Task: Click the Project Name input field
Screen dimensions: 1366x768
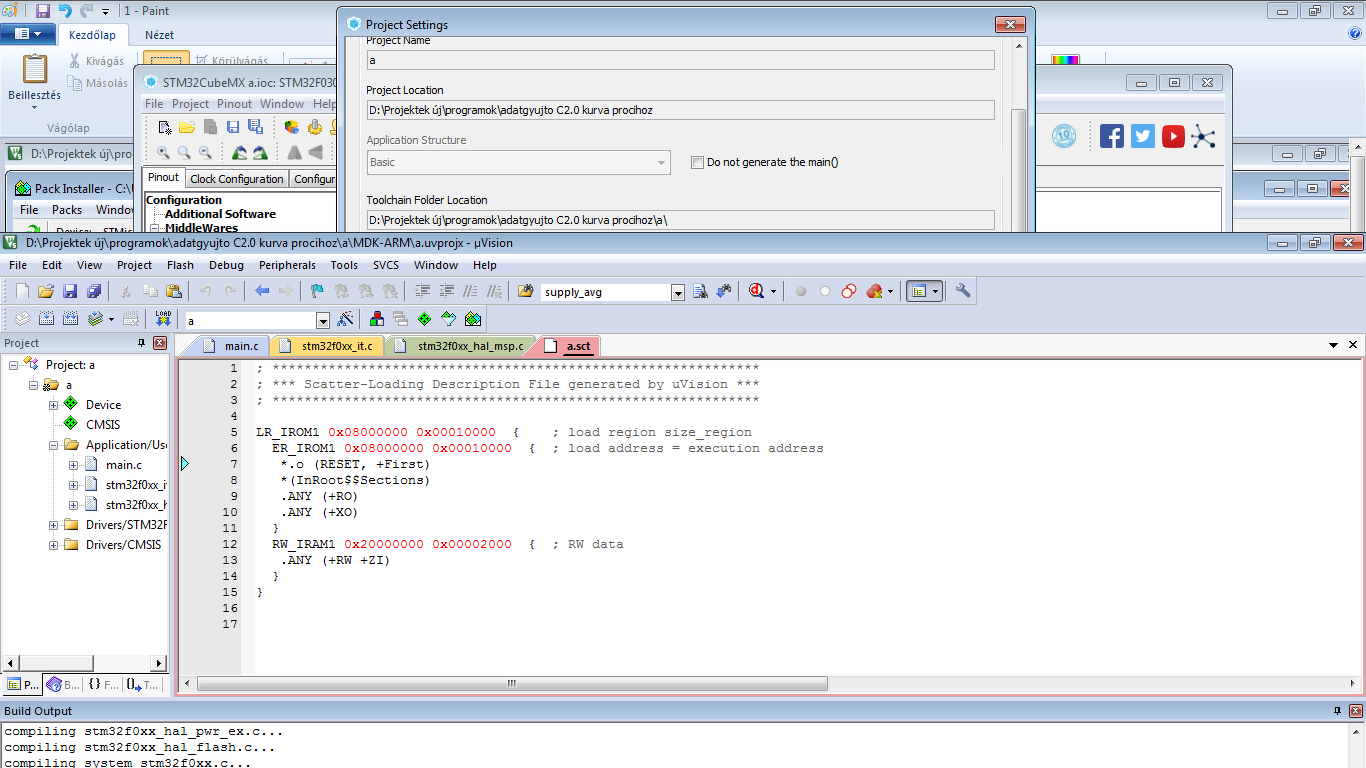Action: 680,60
